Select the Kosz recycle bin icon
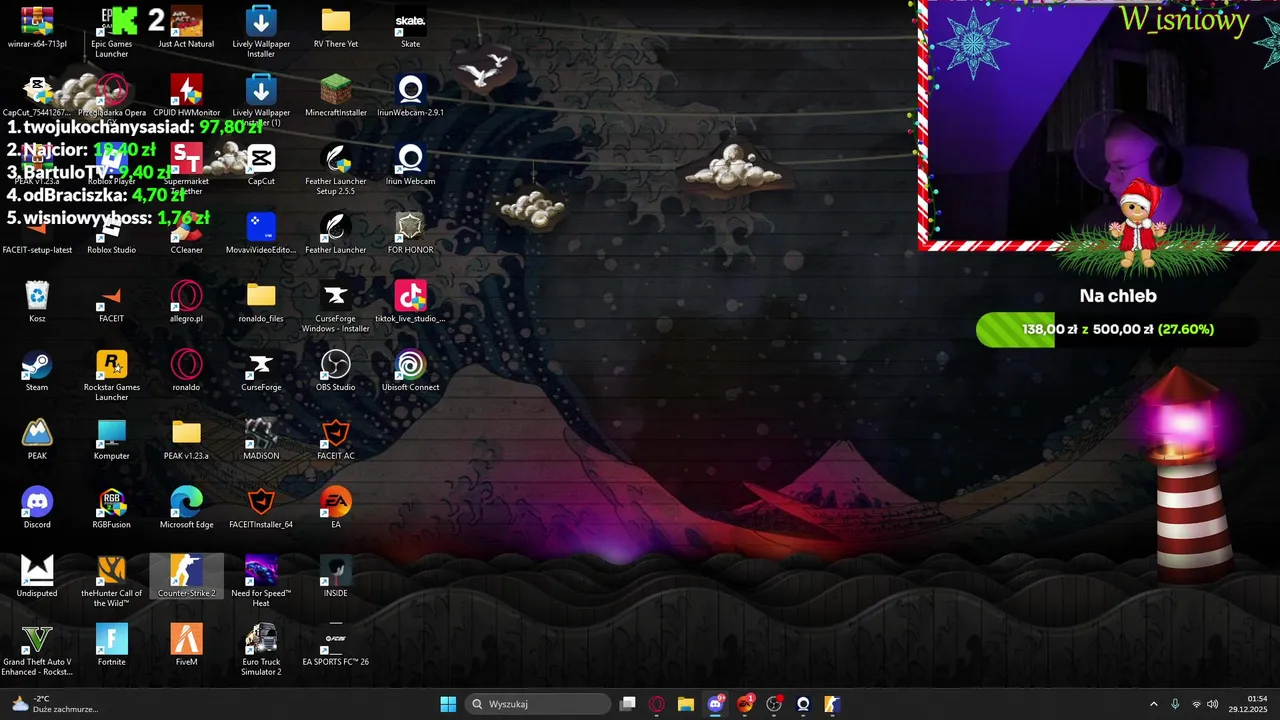 (37, 302)
